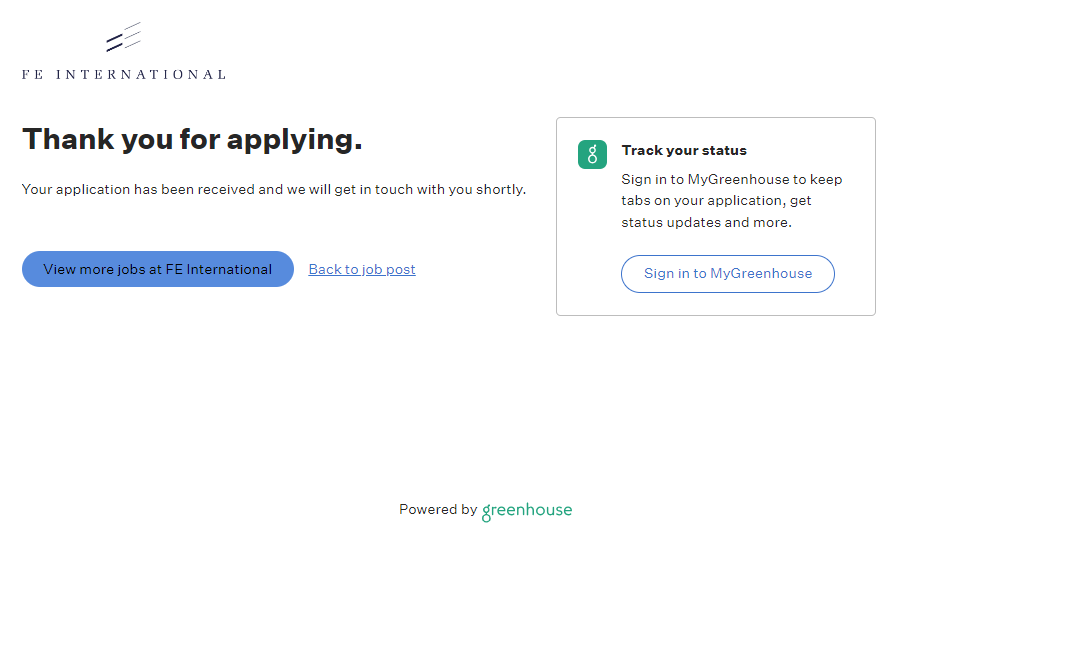Click the word "FE" in the header wordmark
Screen dimensions: 1078x652
(x=33, y=74)
